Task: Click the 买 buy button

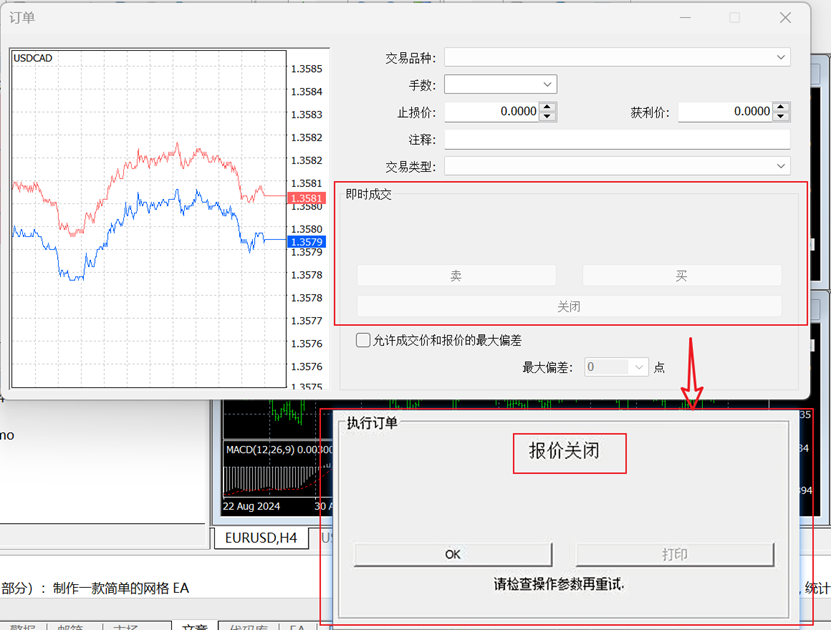Action: (681, 276)
